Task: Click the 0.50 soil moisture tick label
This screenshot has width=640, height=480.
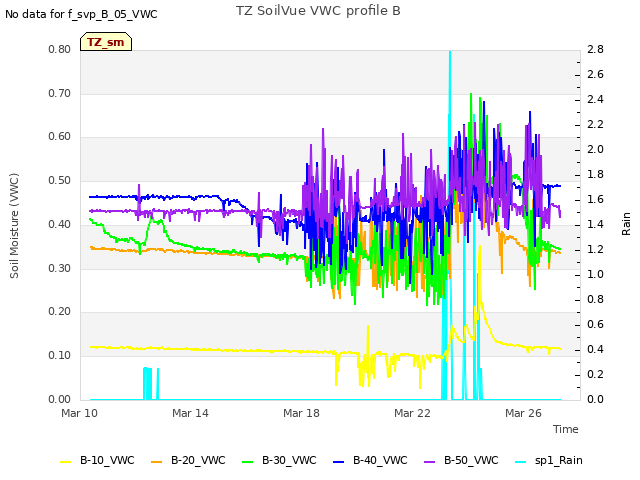Action: pyautogui.click(x=60, y=180)
